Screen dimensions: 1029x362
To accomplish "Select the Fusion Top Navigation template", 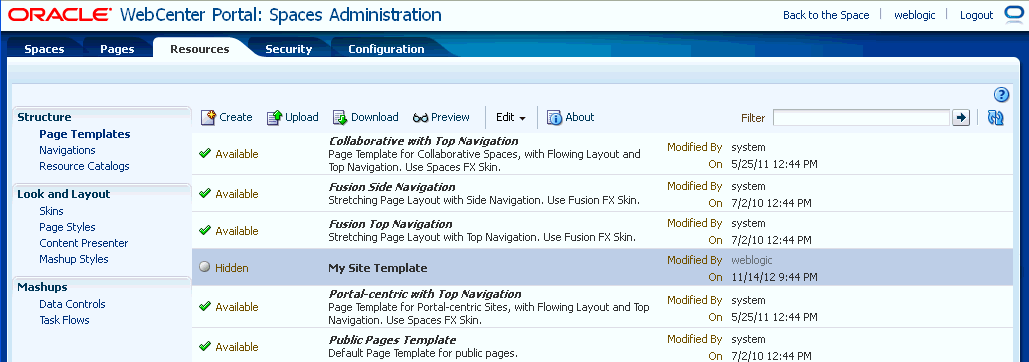I will (x=390, y=224).
